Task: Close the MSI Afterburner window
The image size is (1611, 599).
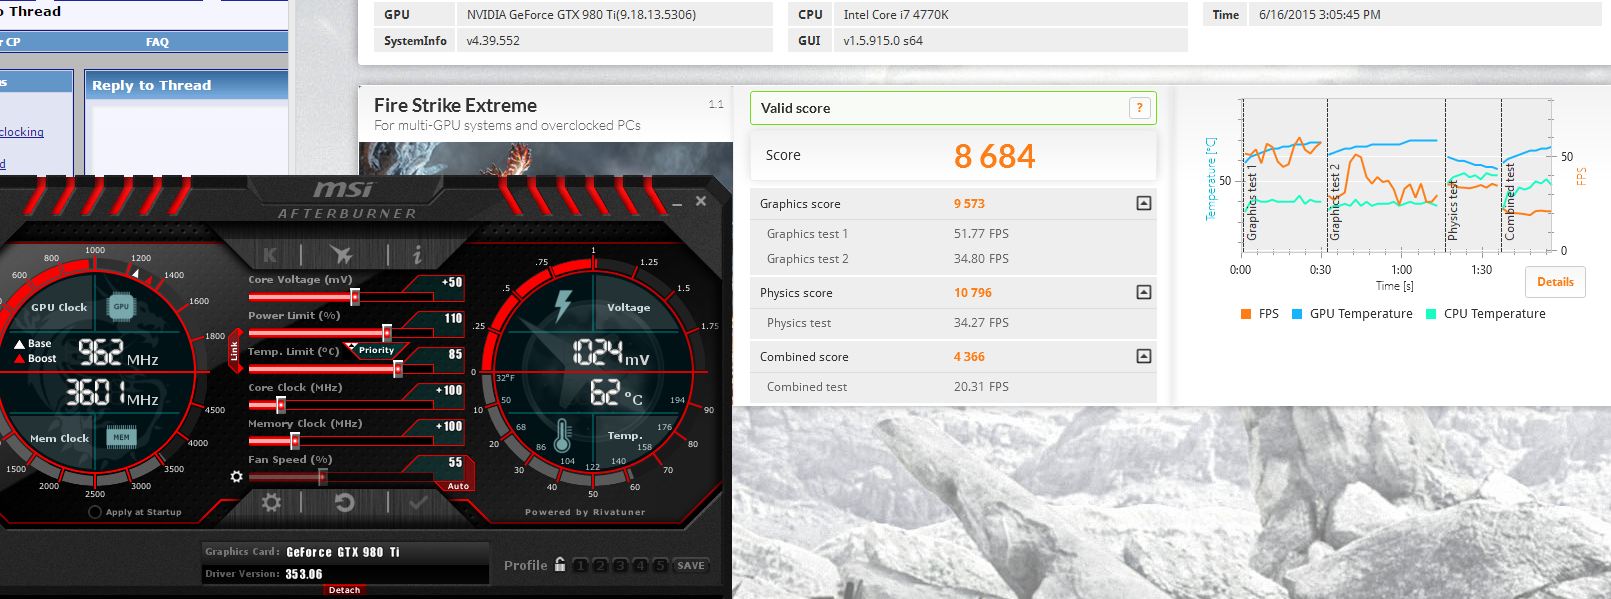Action: (701, 201)
